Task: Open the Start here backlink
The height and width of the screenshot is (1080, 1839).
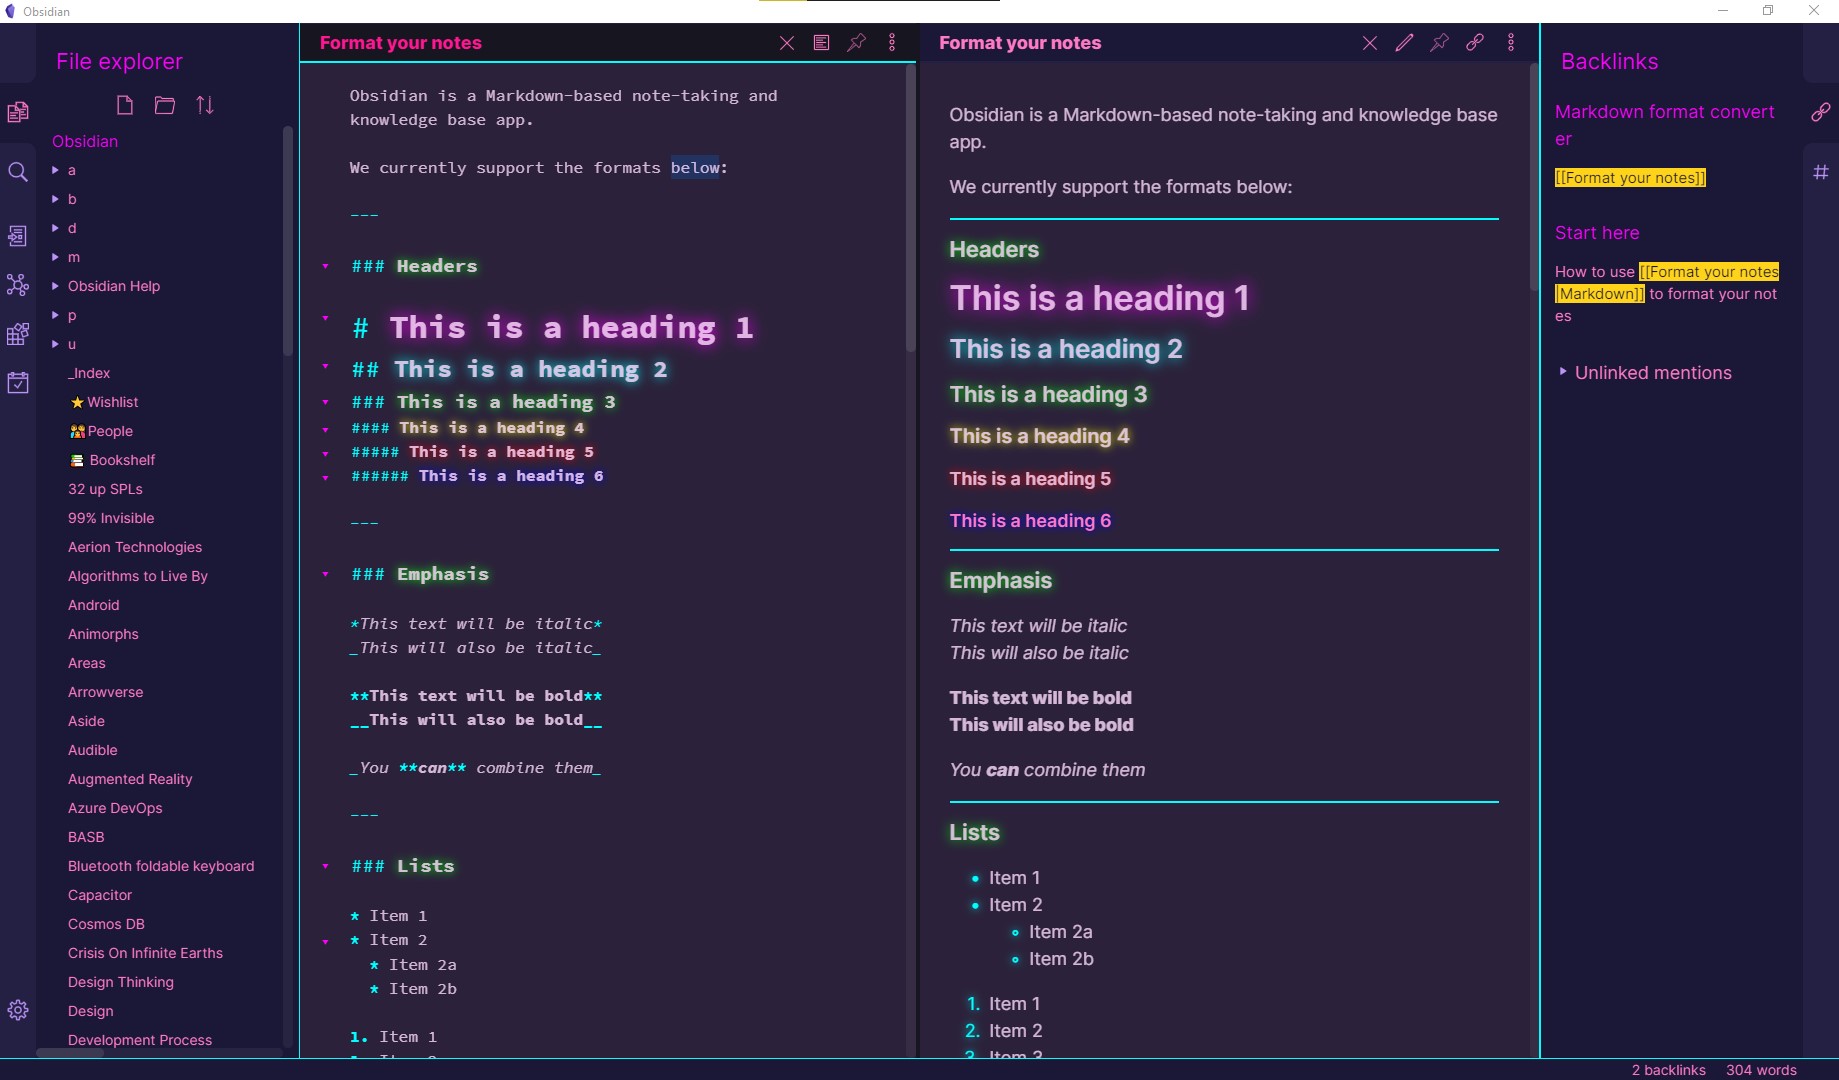Action: click(x=1597, y=233)
